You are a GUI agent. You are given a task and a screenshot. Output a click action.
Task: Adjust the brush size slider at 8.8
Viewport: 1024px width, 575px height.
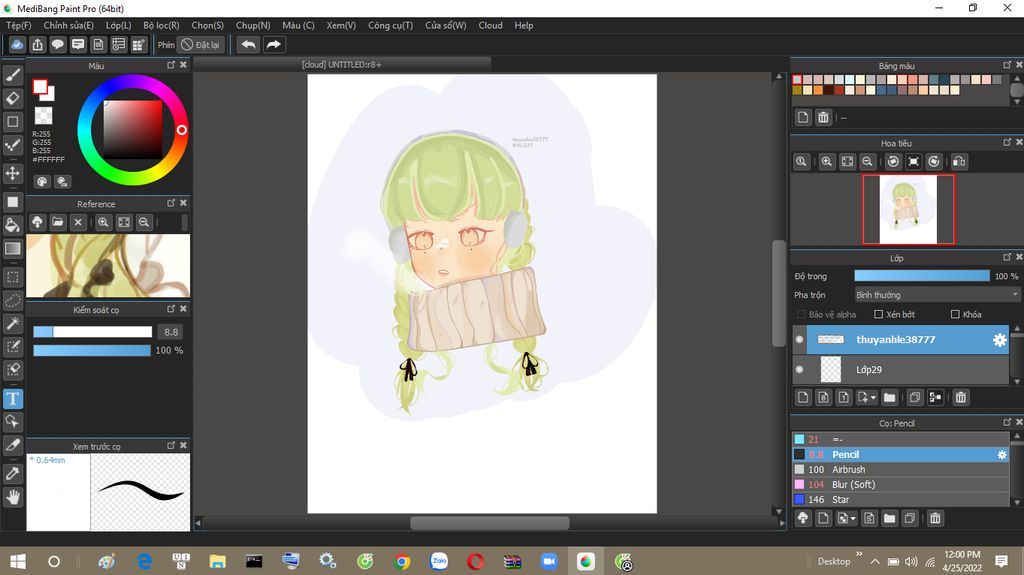tap(93, 332)
